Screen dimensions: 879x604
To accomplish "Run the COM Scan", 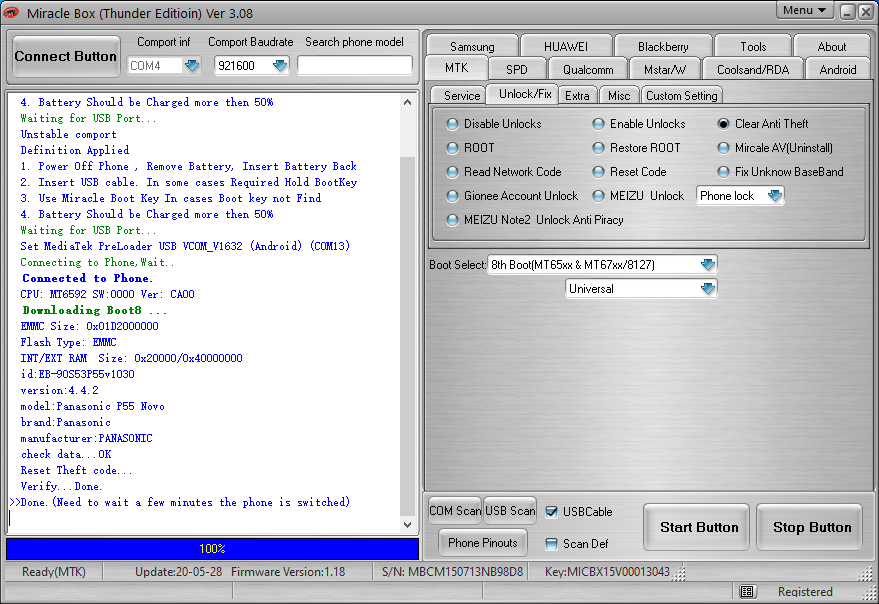I will click(x=455, y=511).
